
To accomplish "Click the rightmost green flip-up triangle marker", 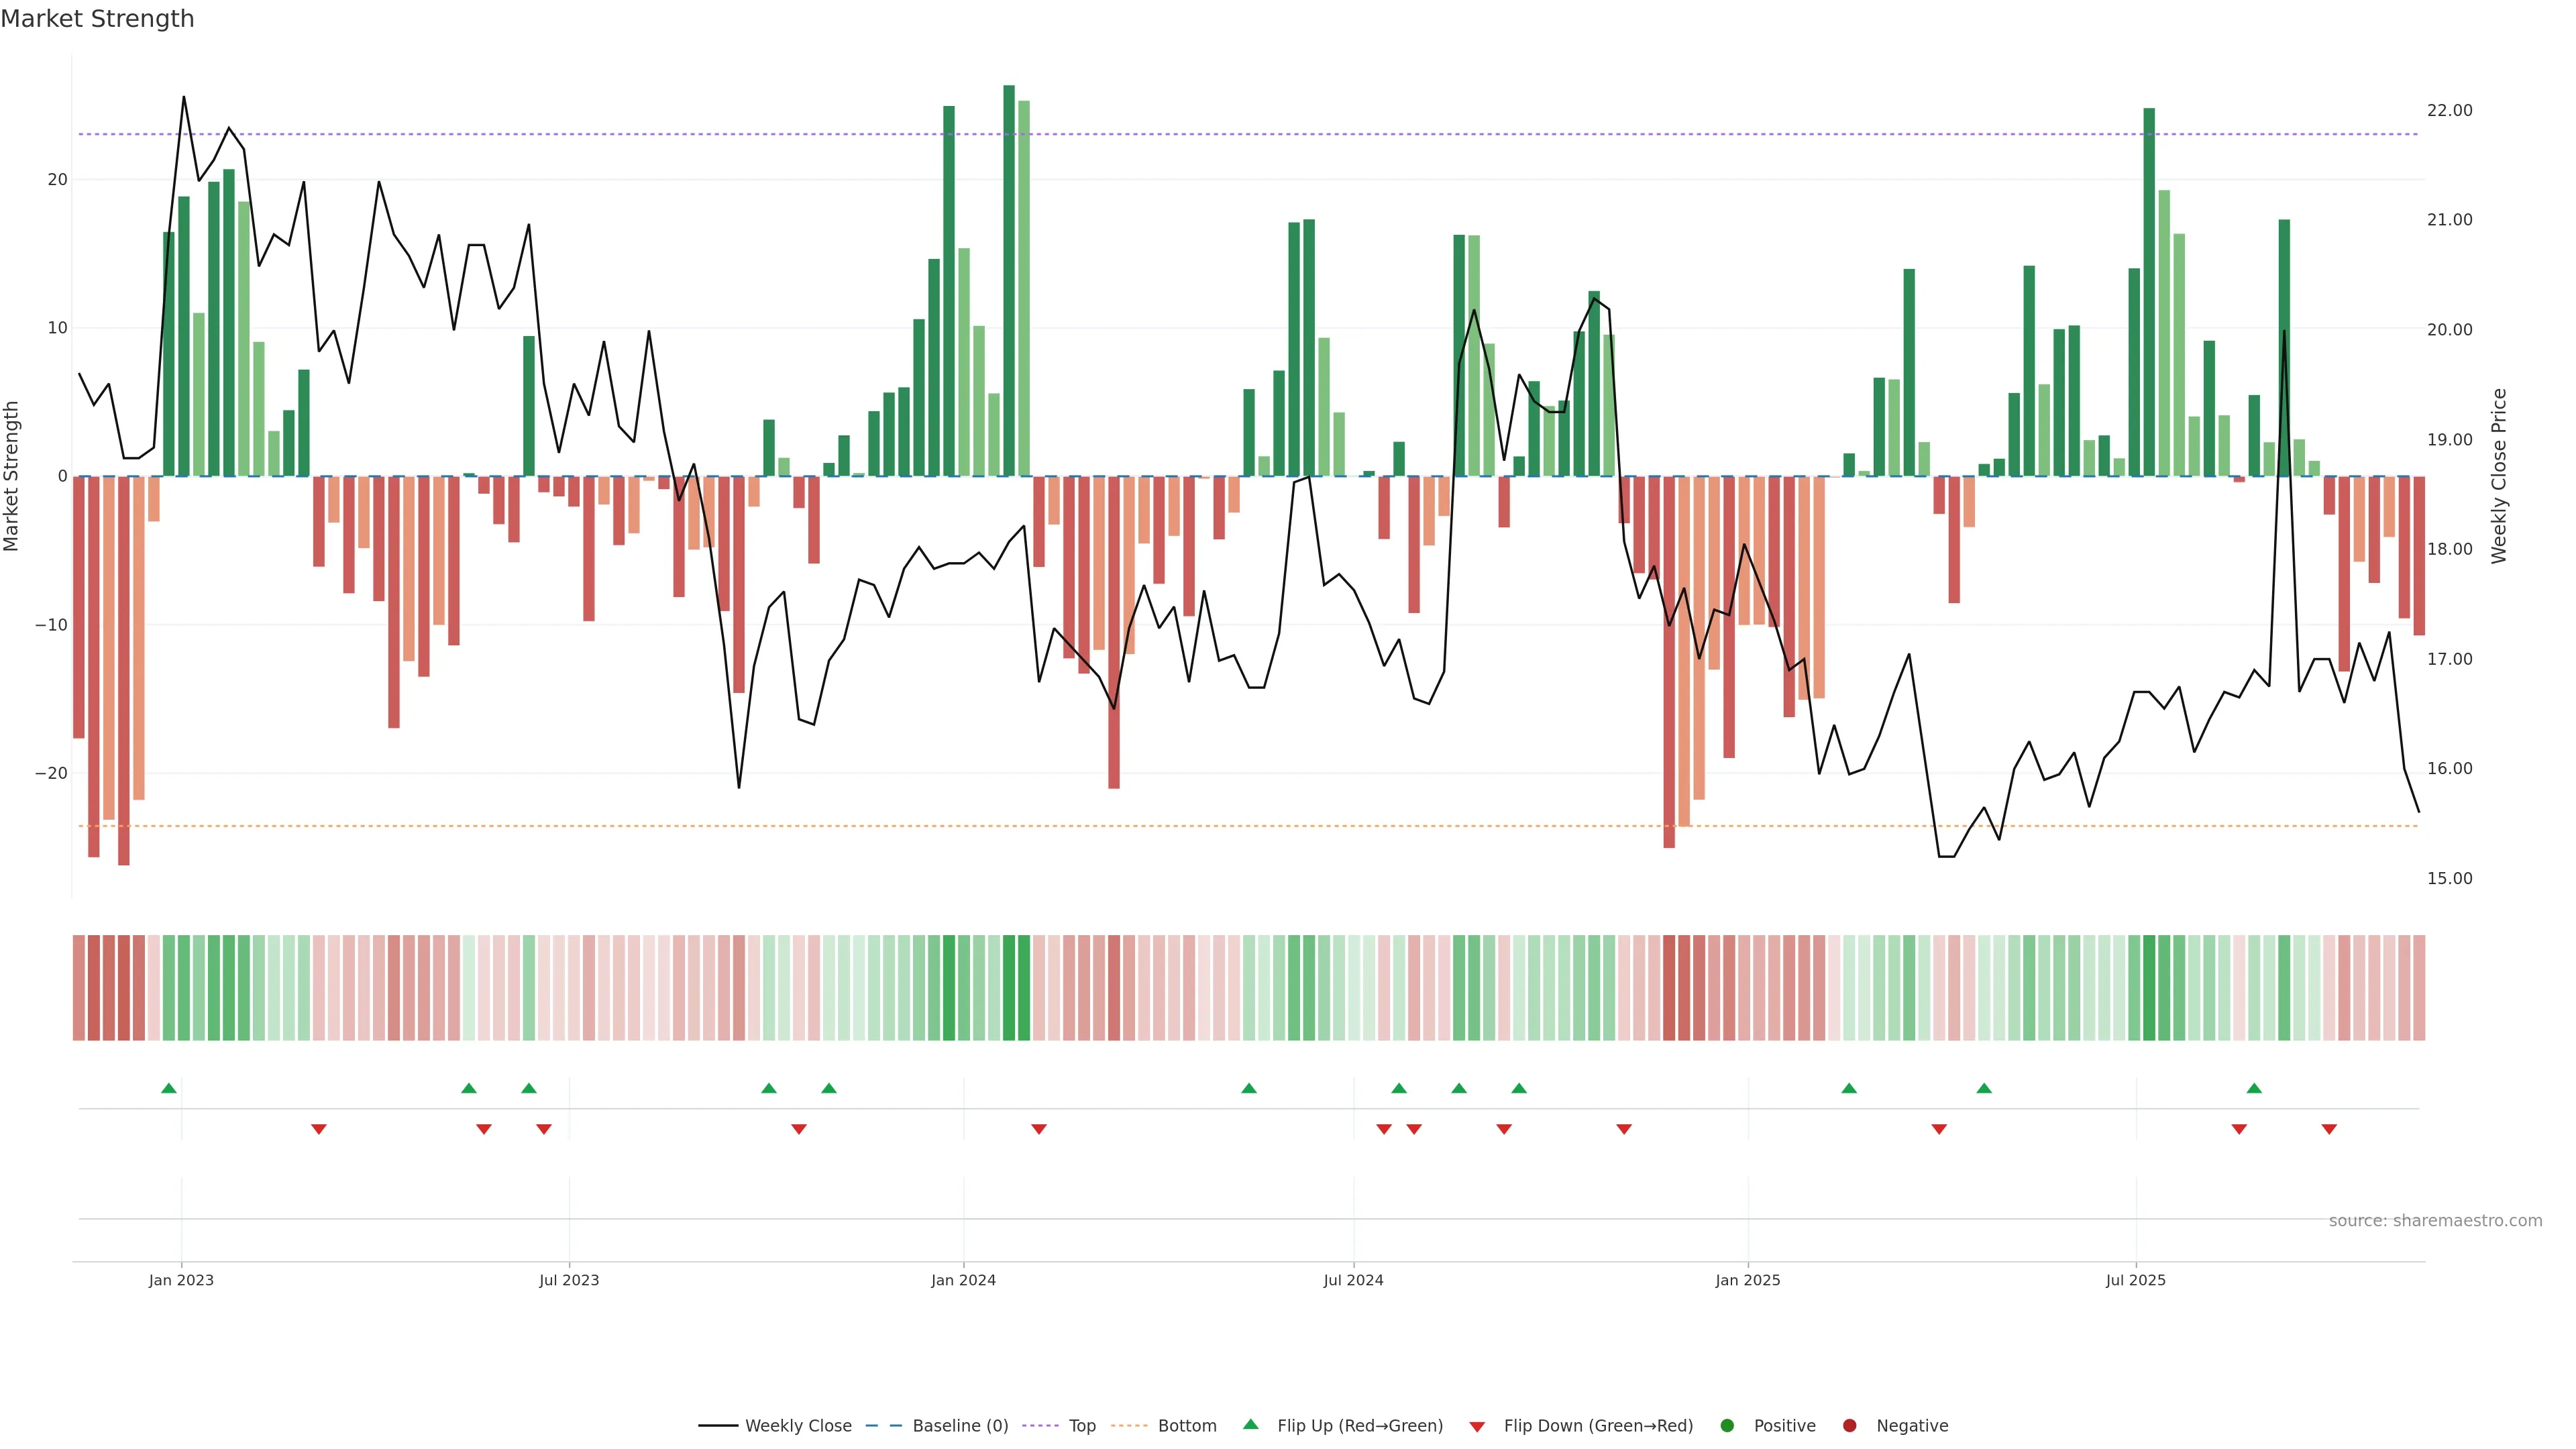I will (x=2254, y=1088).
